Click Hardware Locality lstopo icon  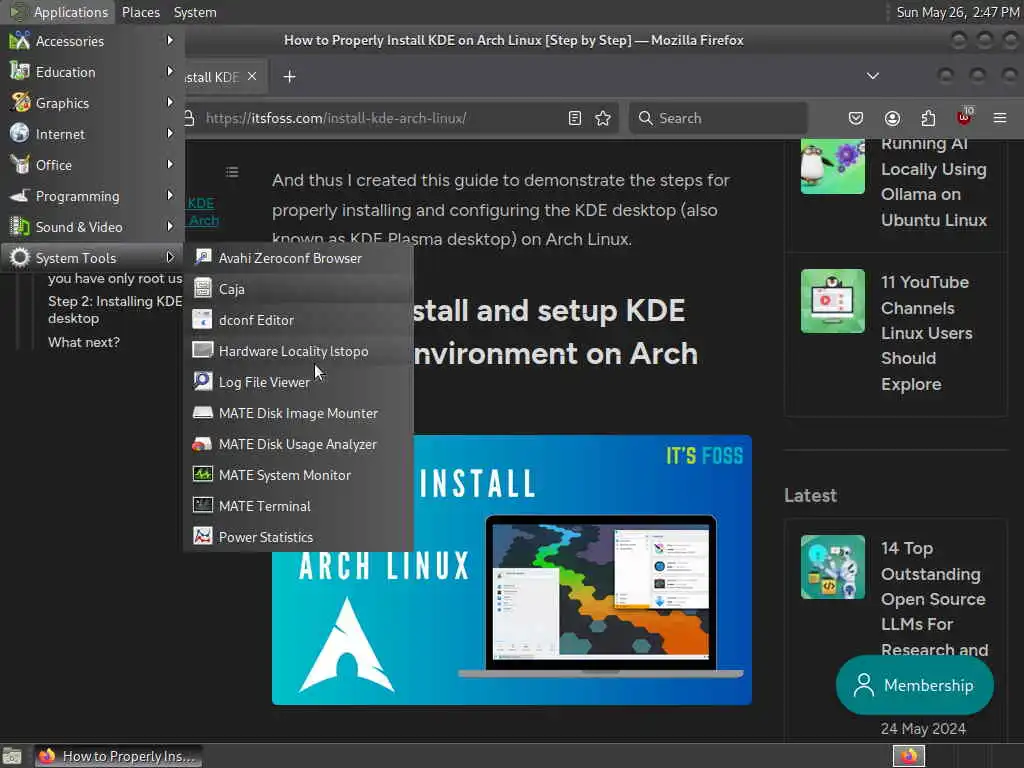tap(203, 350)
